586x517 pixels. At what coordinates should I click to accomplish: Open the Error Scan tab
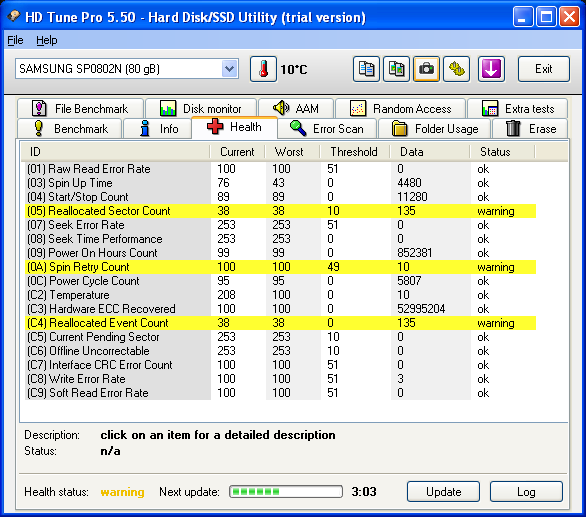click(x=327, y=129)
